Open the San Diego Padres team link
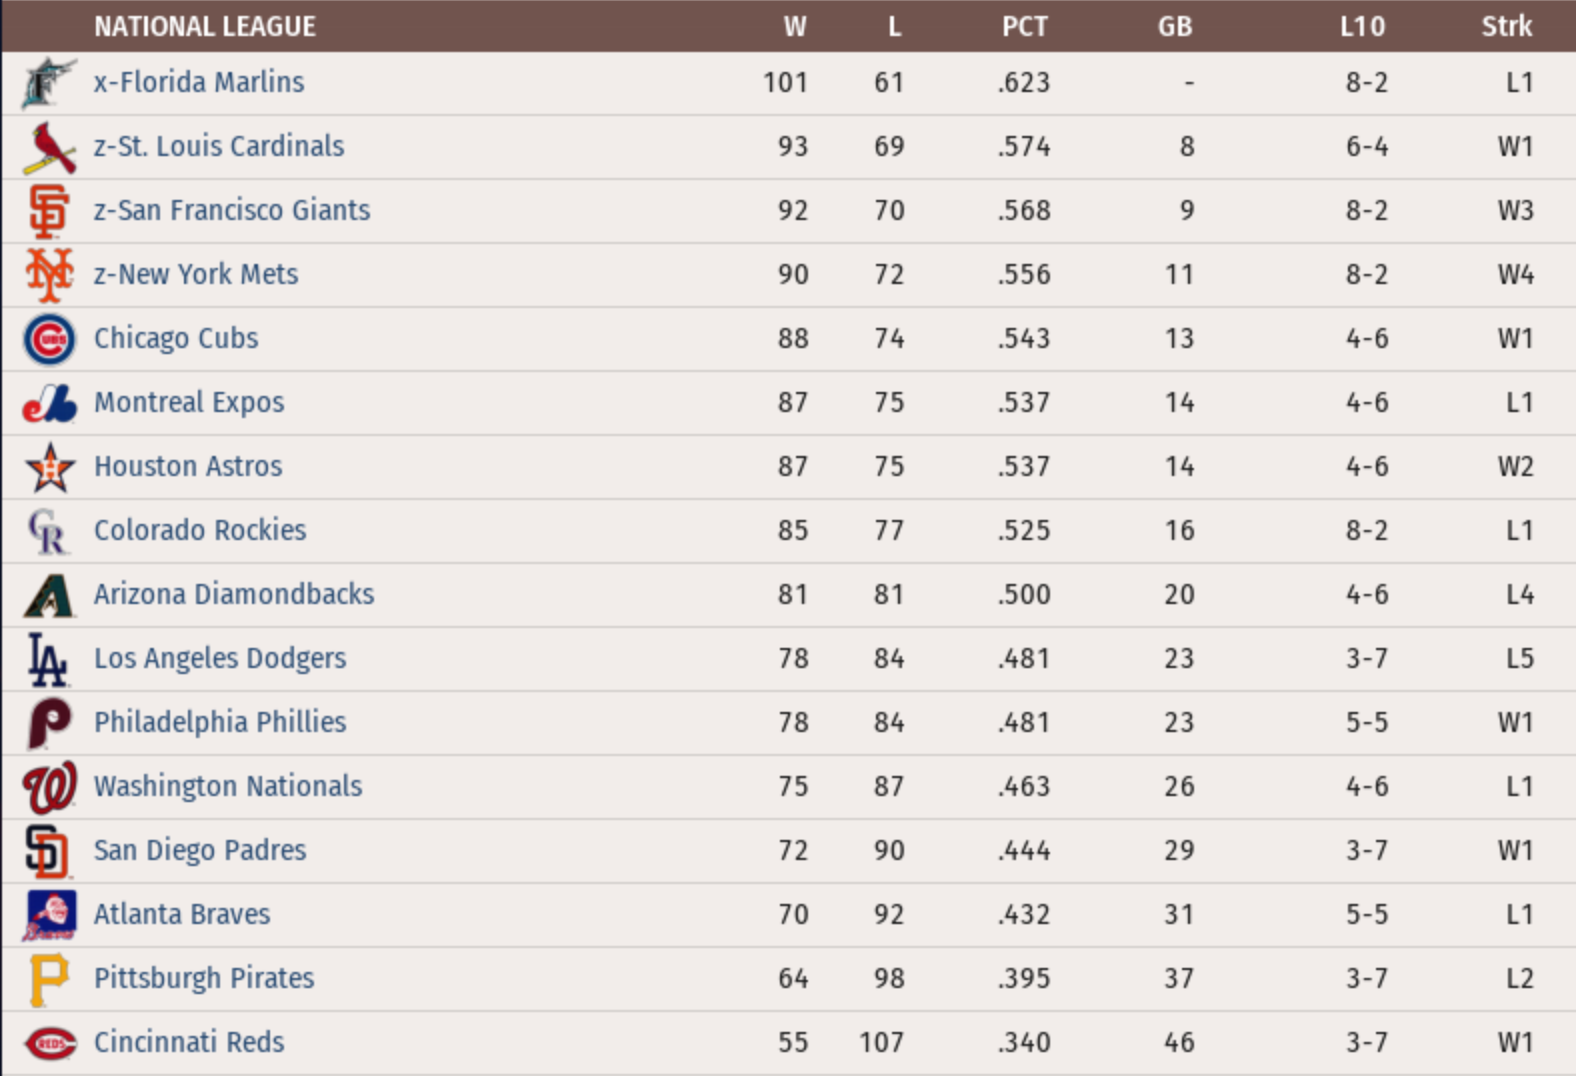1576x1076 pixels. pos(200,850)
